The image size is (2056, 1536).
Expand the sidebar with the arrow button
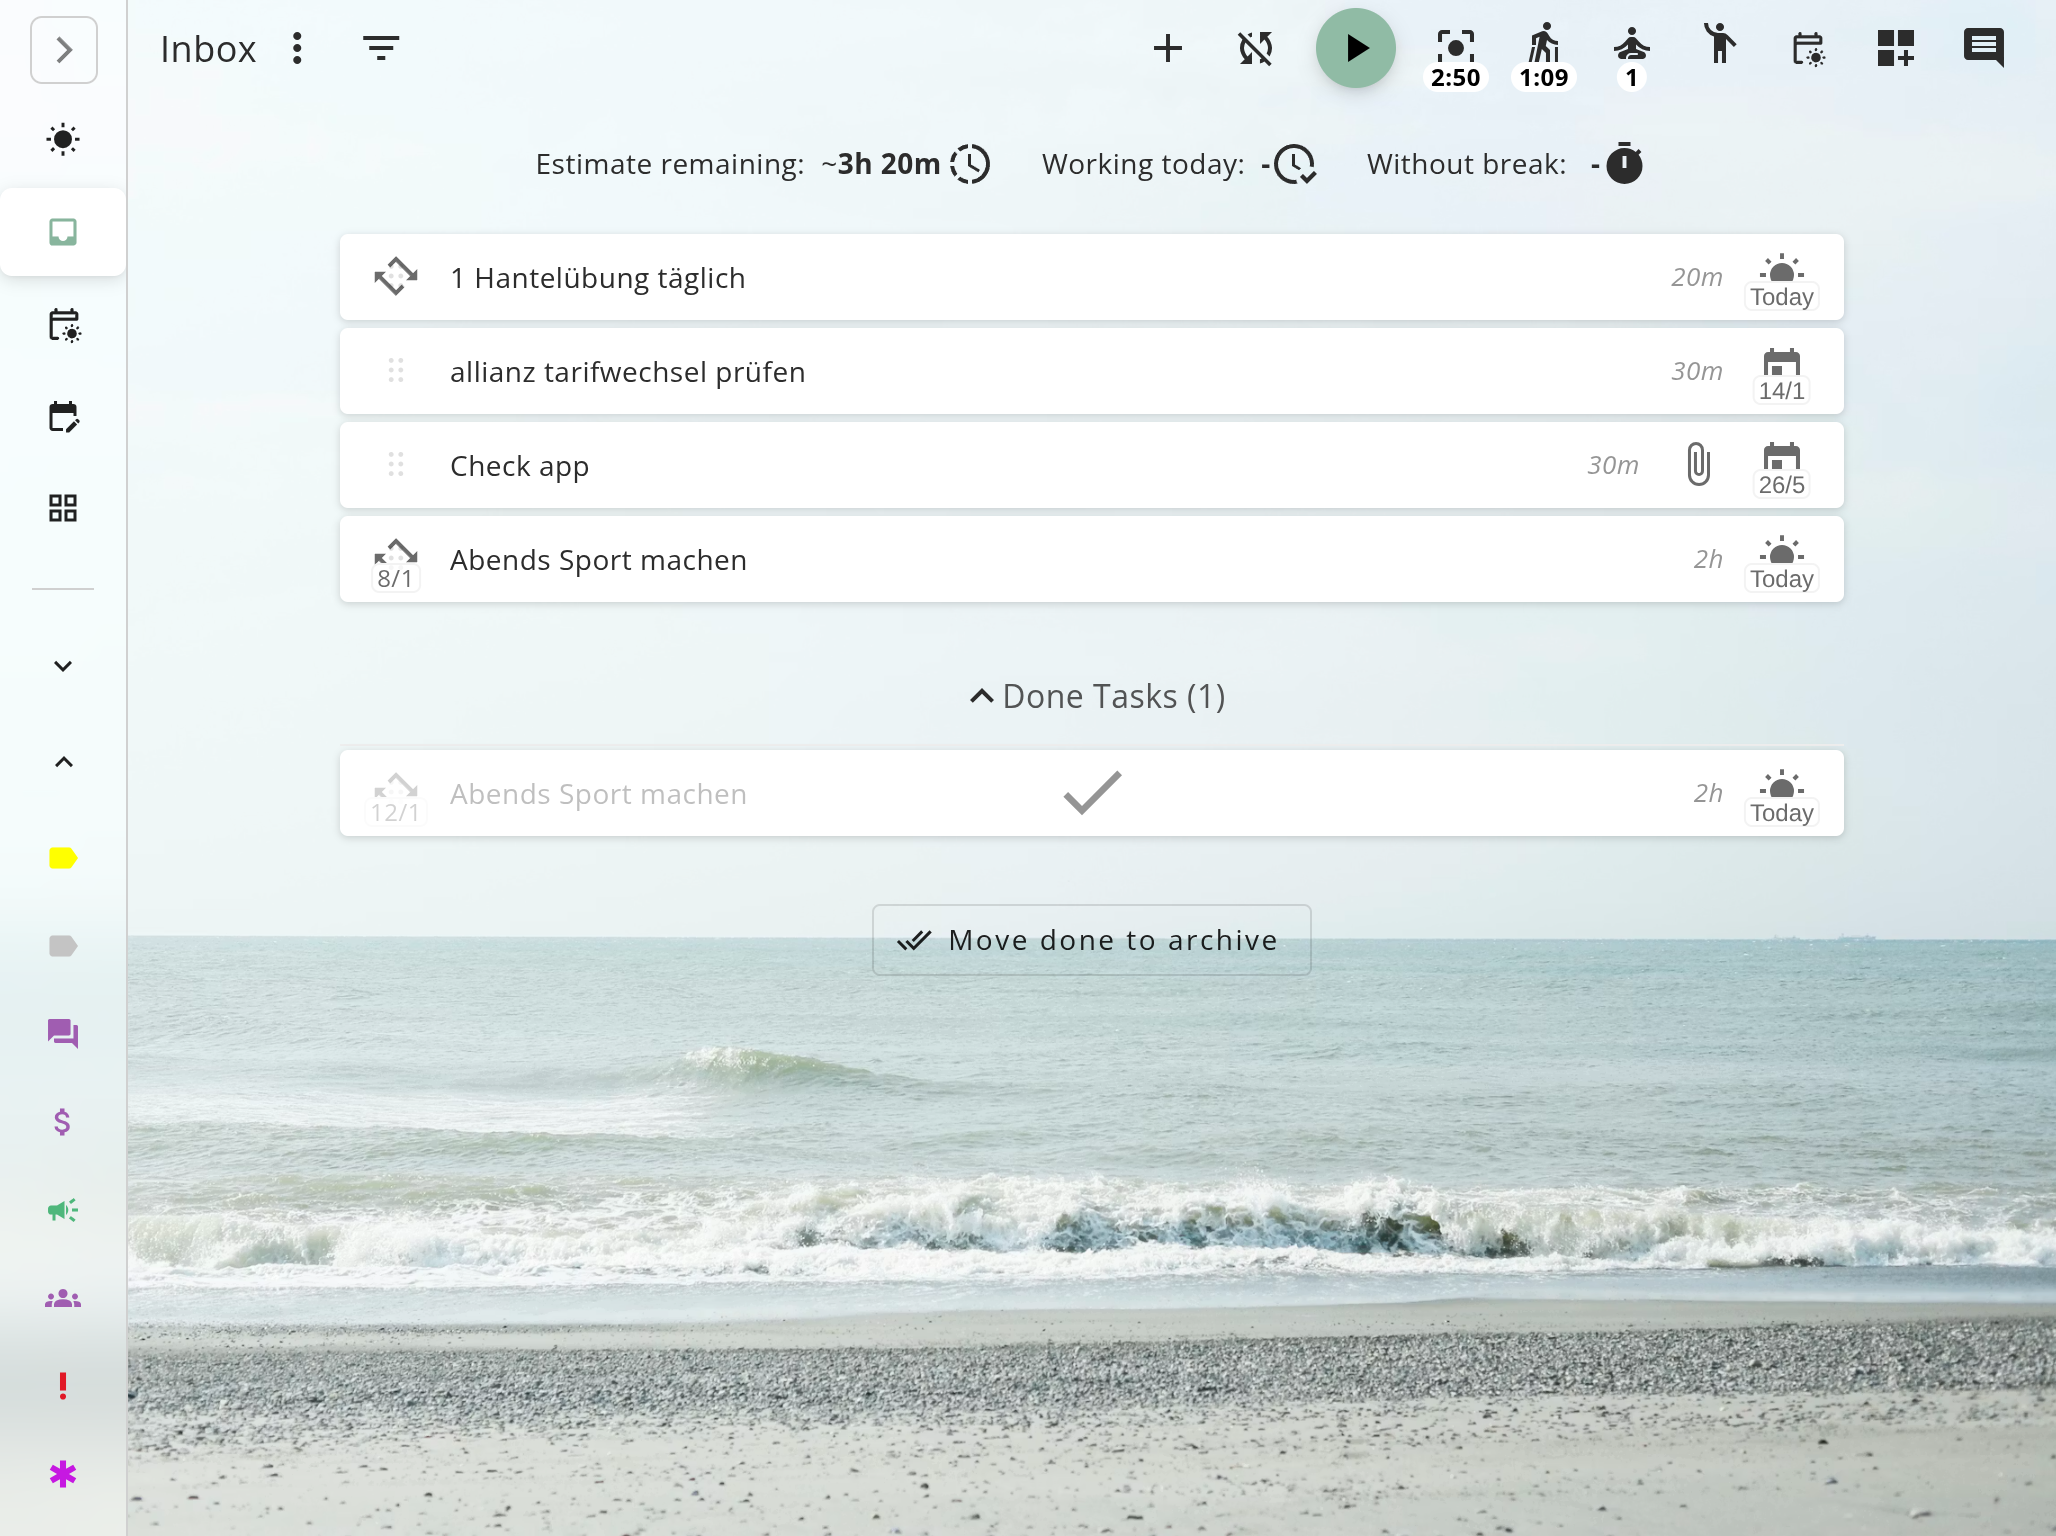(63, 48)
